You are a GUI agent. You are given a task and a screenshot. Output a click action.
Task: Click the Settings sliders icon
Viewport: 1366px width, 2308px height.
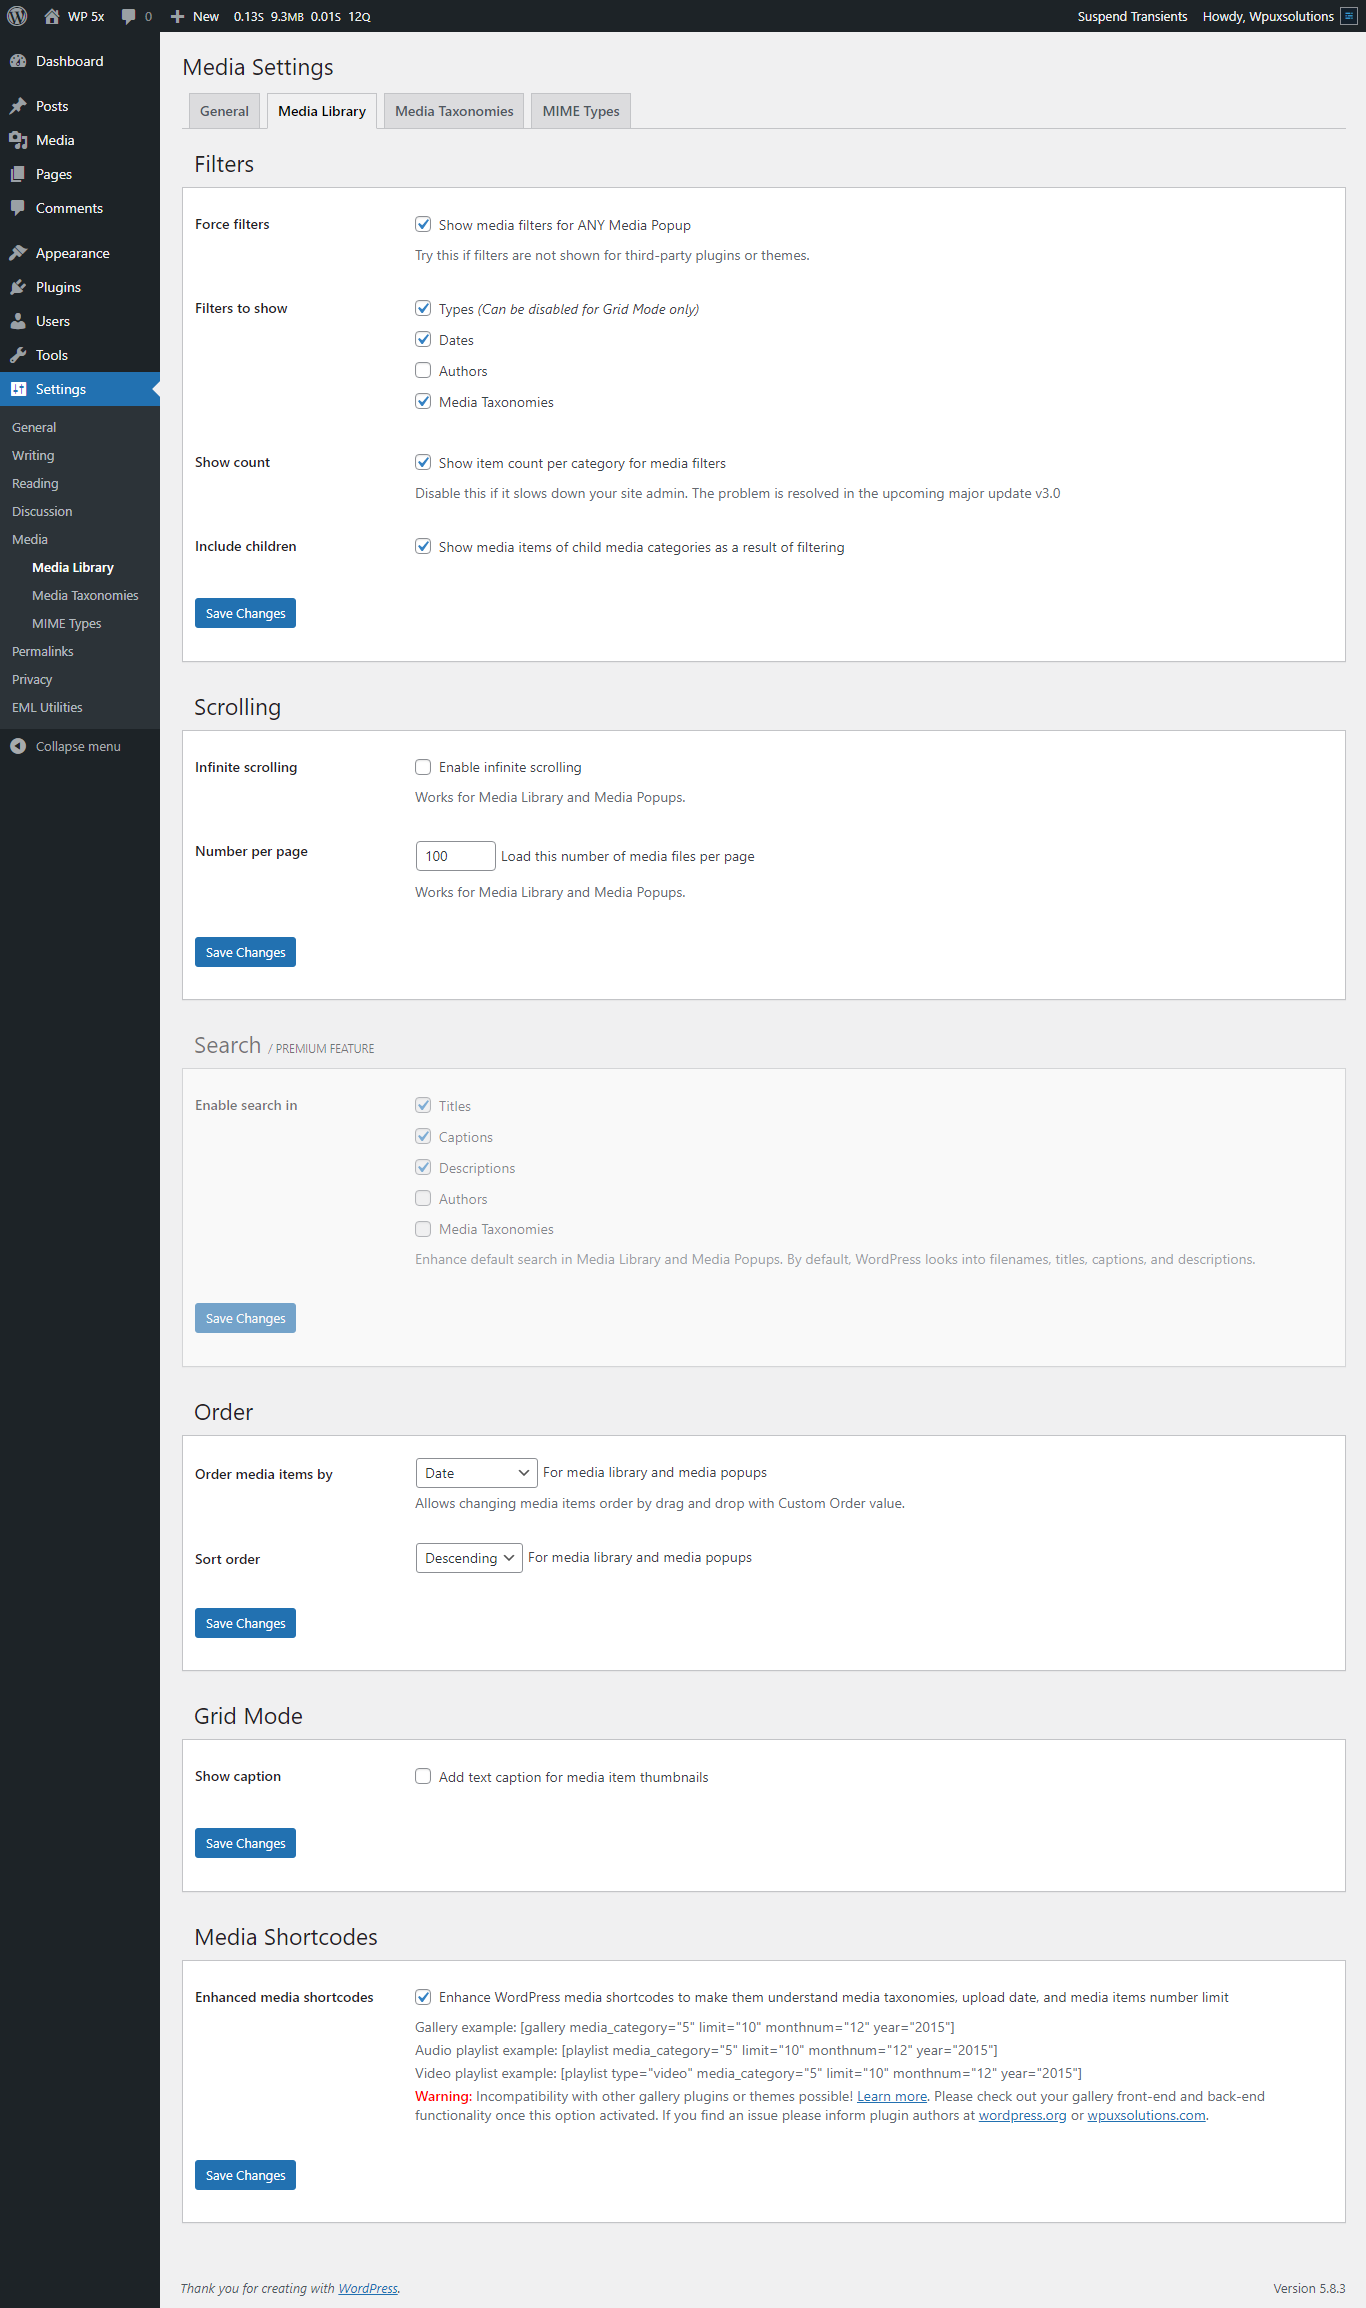pyautogui.click(x=18, y=389)
